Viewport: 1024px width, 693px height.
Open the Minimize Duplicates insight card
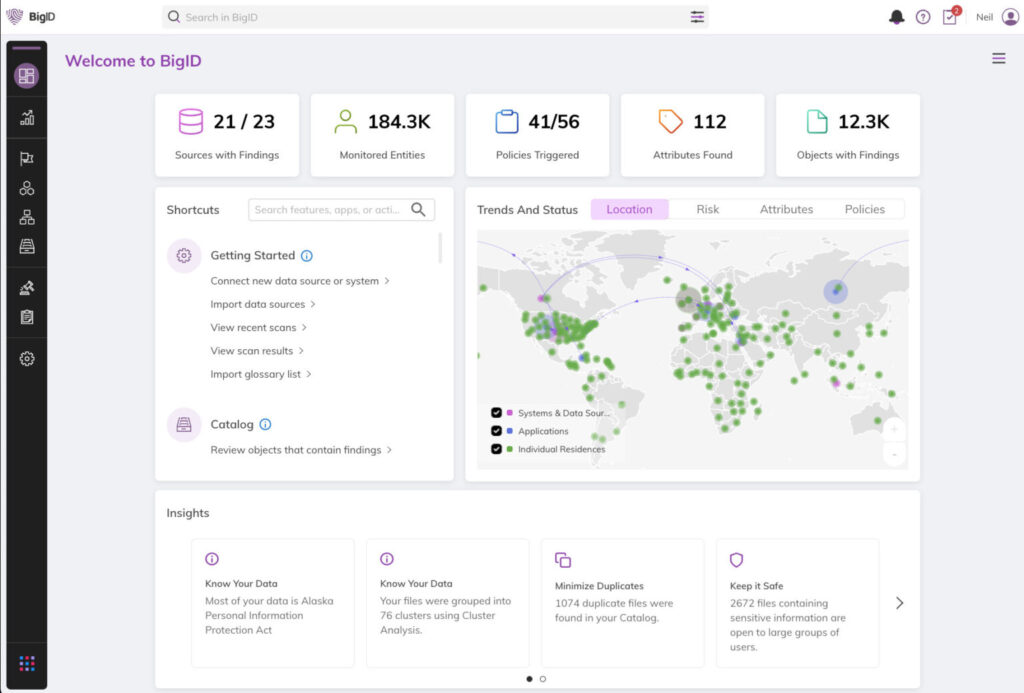[622, 603]
